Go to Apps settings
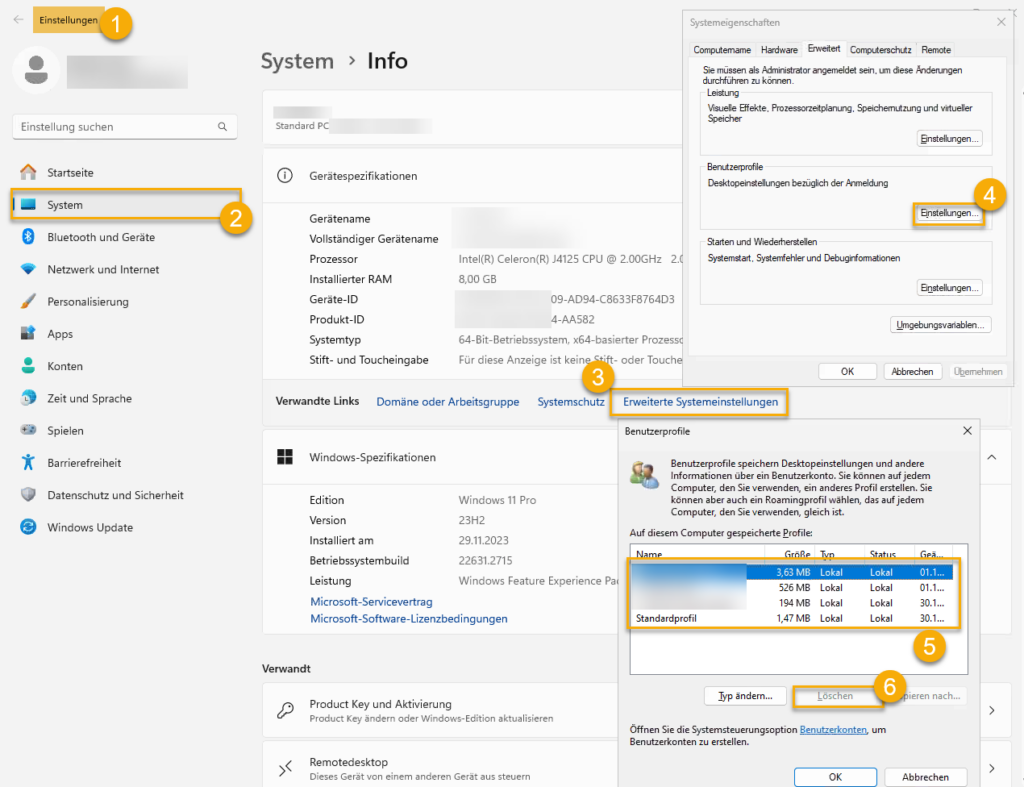The image size is (1024, 787). tap(60, 334)
